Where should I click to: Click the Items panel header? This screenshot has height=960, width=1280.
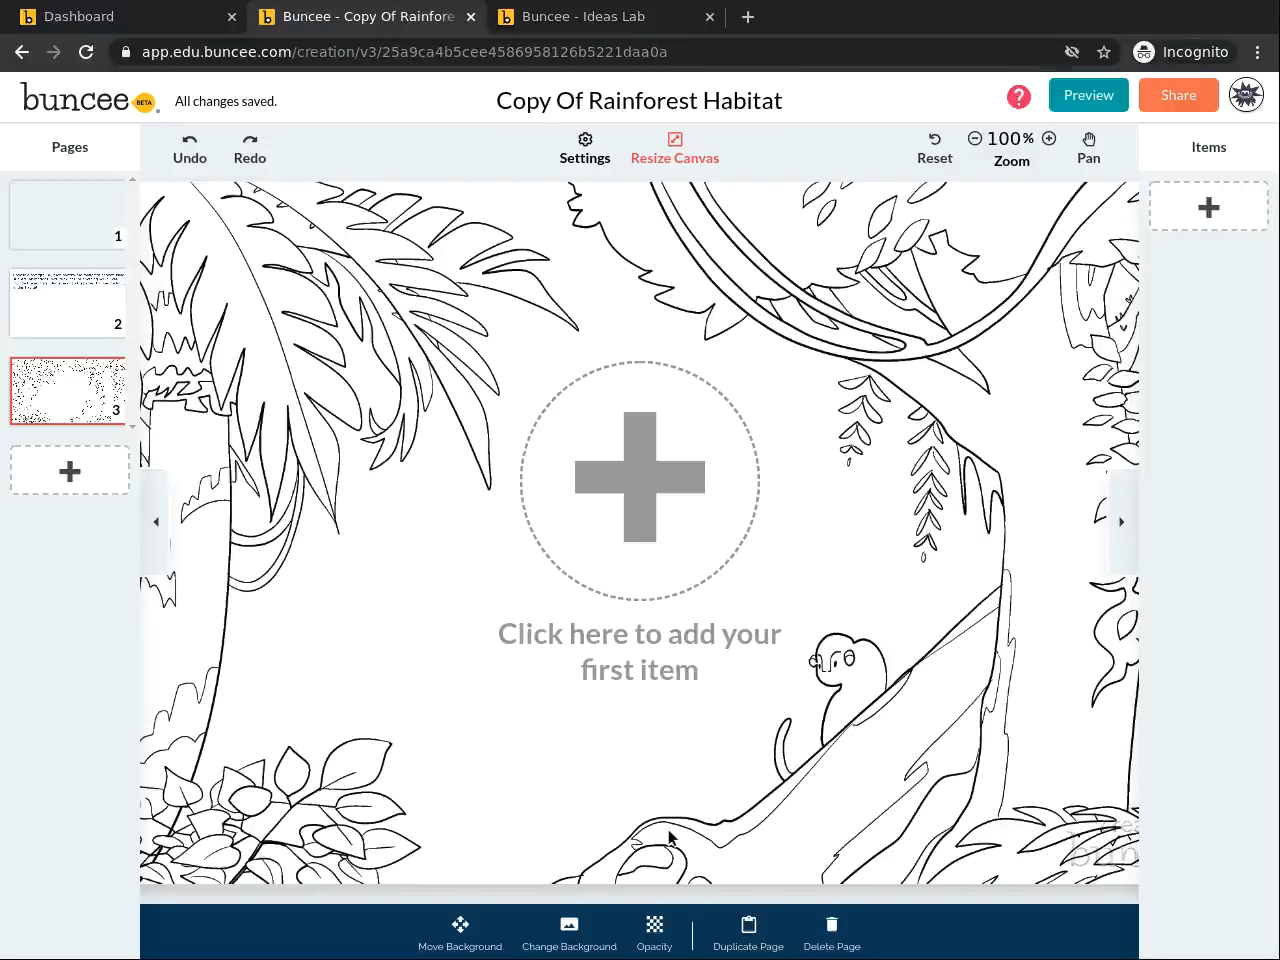tap(1209, 147)
